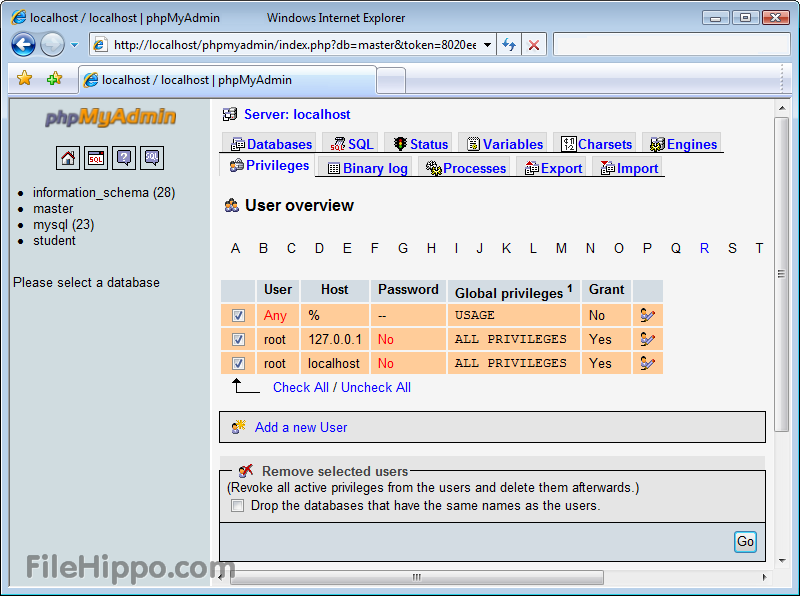The height and width of the screenshot is (596, 800).
Task: Click the scroll up arrow
Action: (782, 108)
